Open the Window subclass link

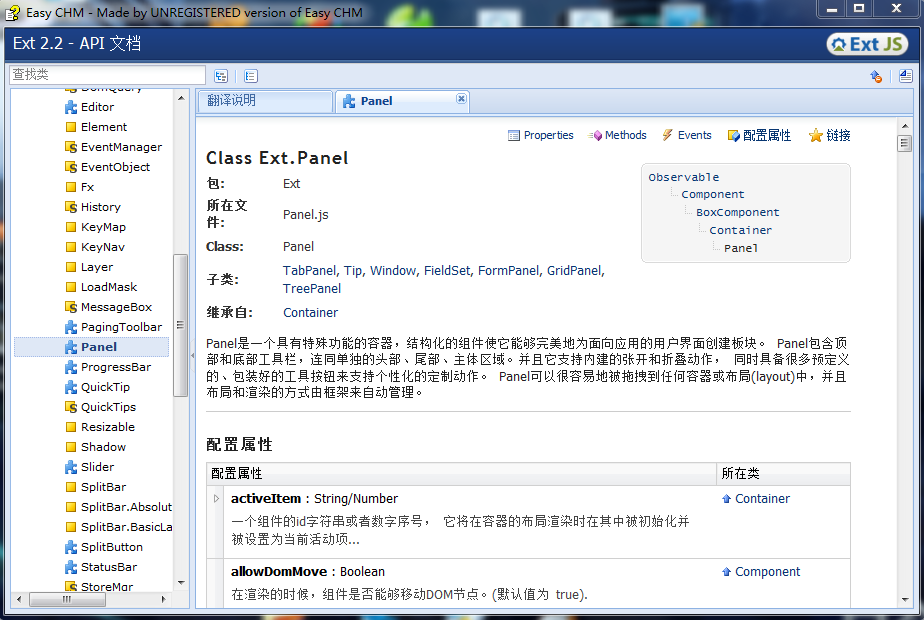[x=392, y=271]
